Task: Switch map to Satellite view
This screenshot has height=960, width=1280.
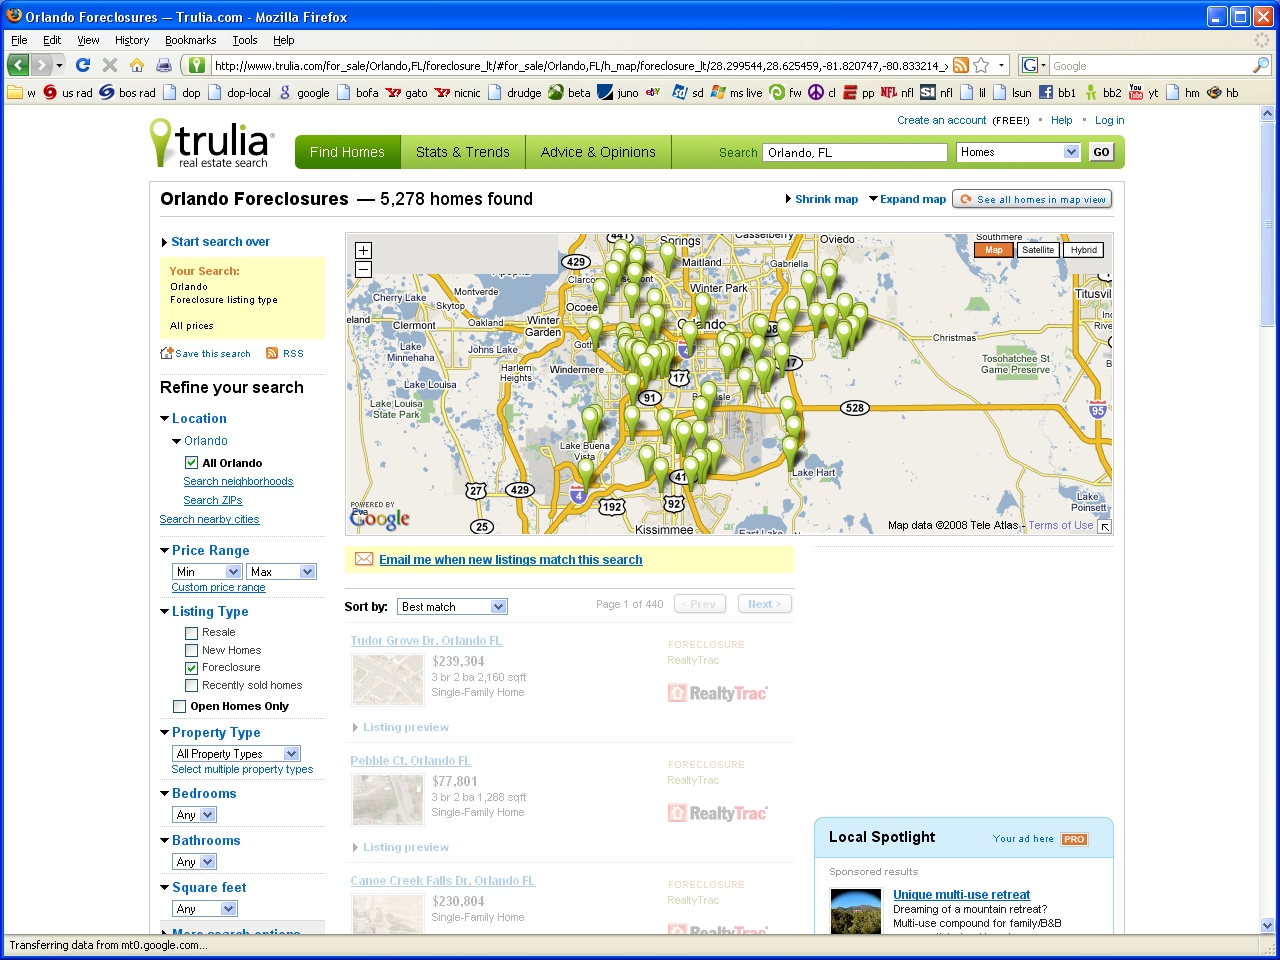Action: [x=1038, y=250]
